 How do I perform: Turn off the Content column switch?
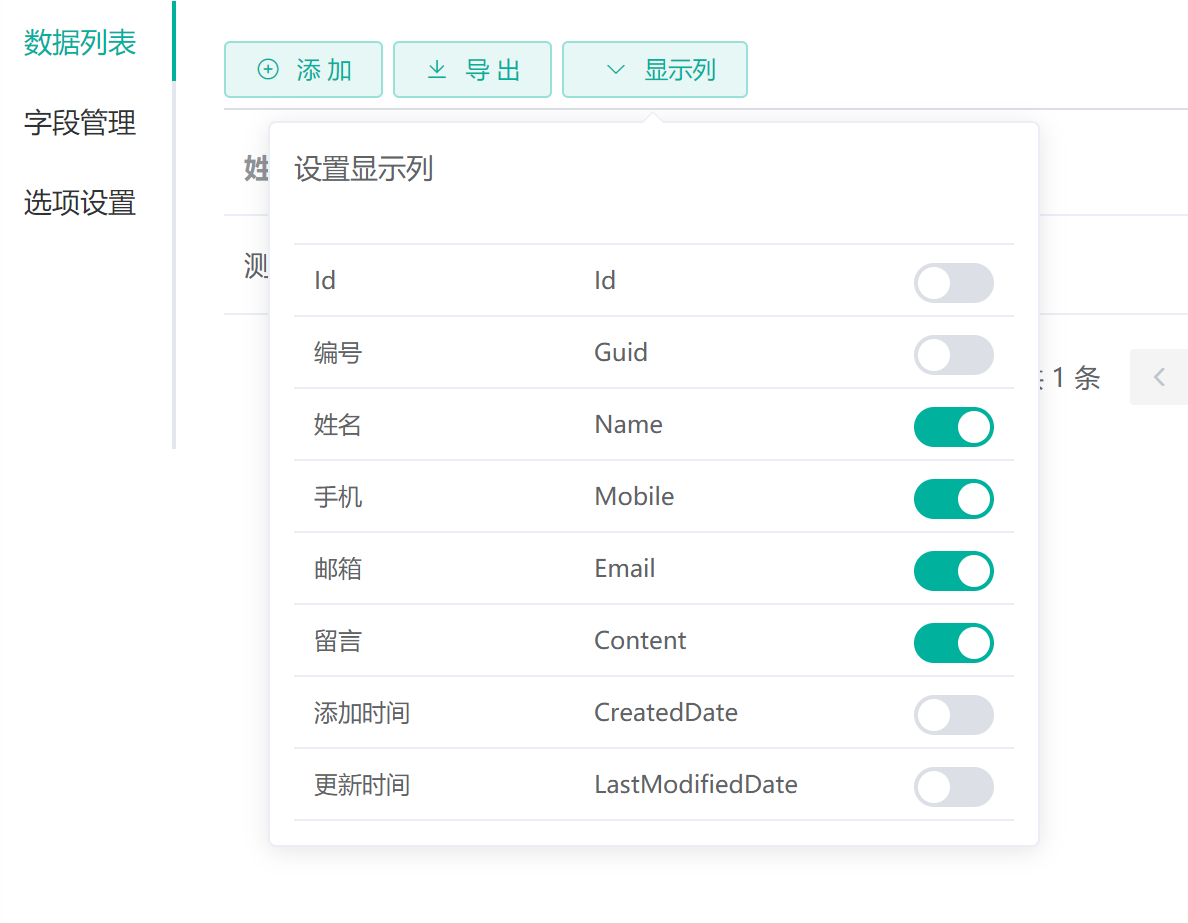[x=953, y=643]
